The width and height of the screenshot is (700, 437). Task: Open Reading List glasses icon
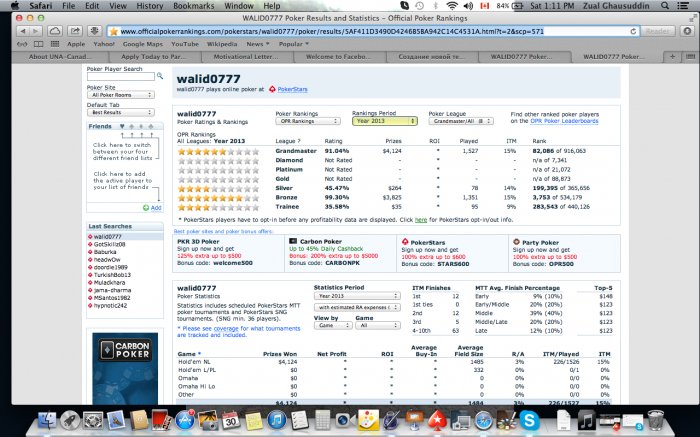pyautogui.click(x=22, y=44)
